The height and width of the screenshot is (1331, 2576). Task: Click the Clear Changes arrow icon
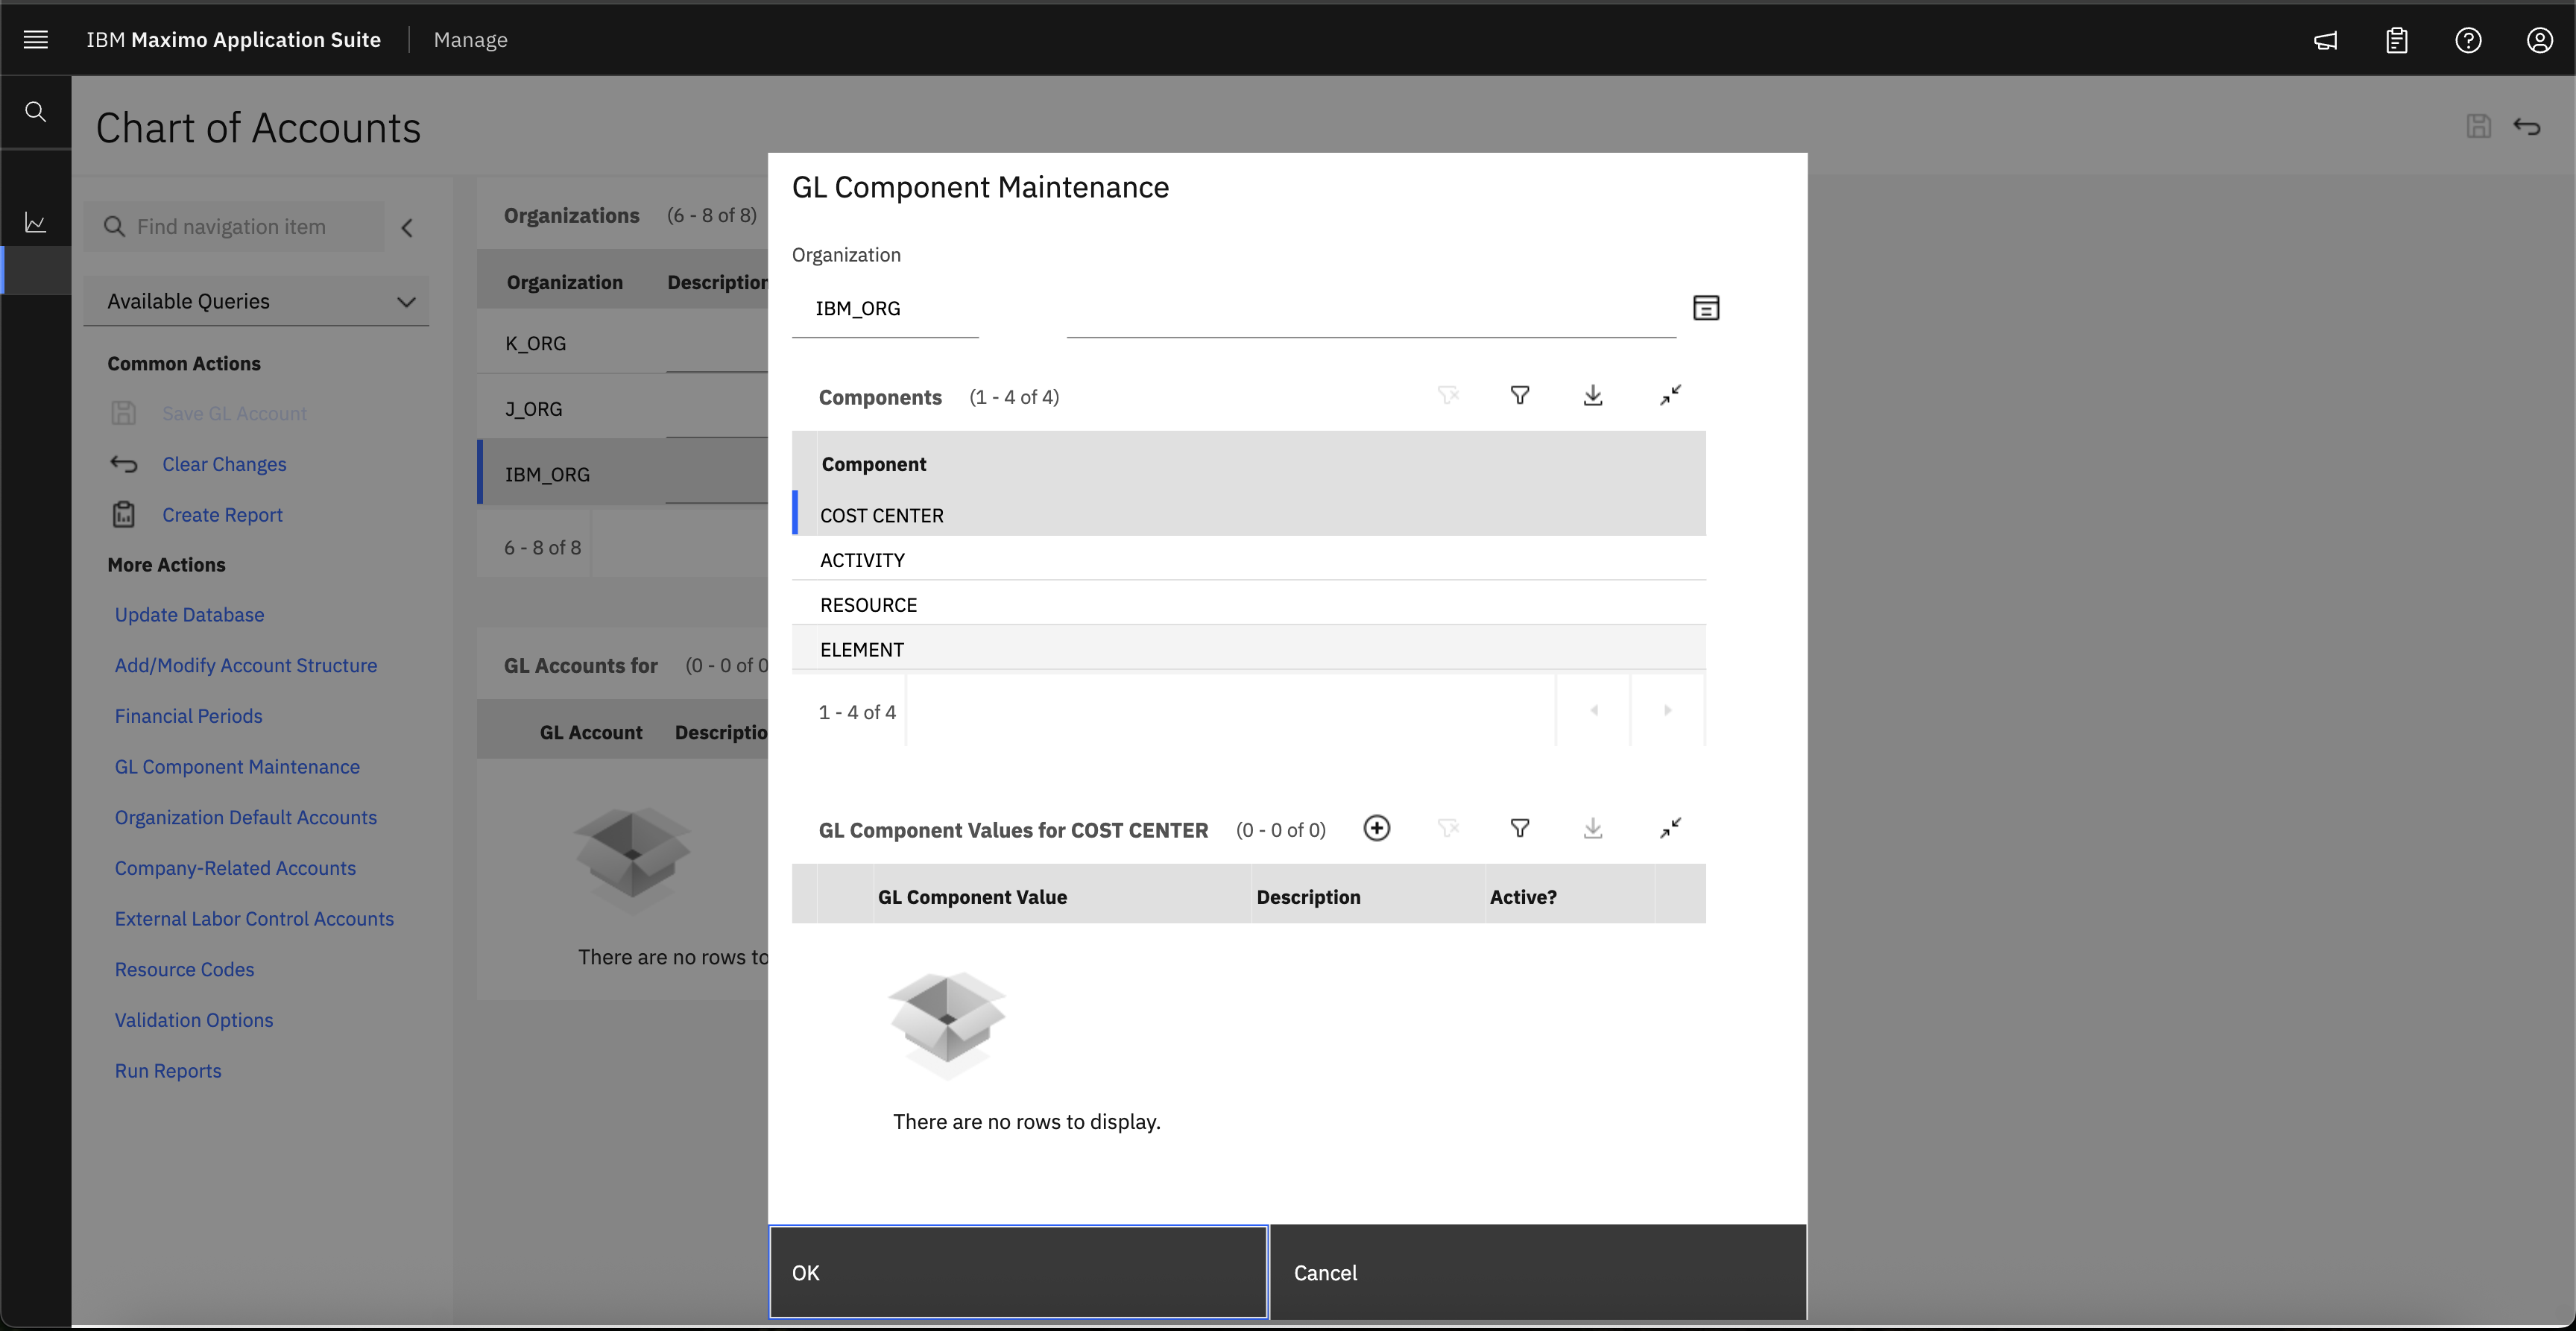click(x=123, y=464)
